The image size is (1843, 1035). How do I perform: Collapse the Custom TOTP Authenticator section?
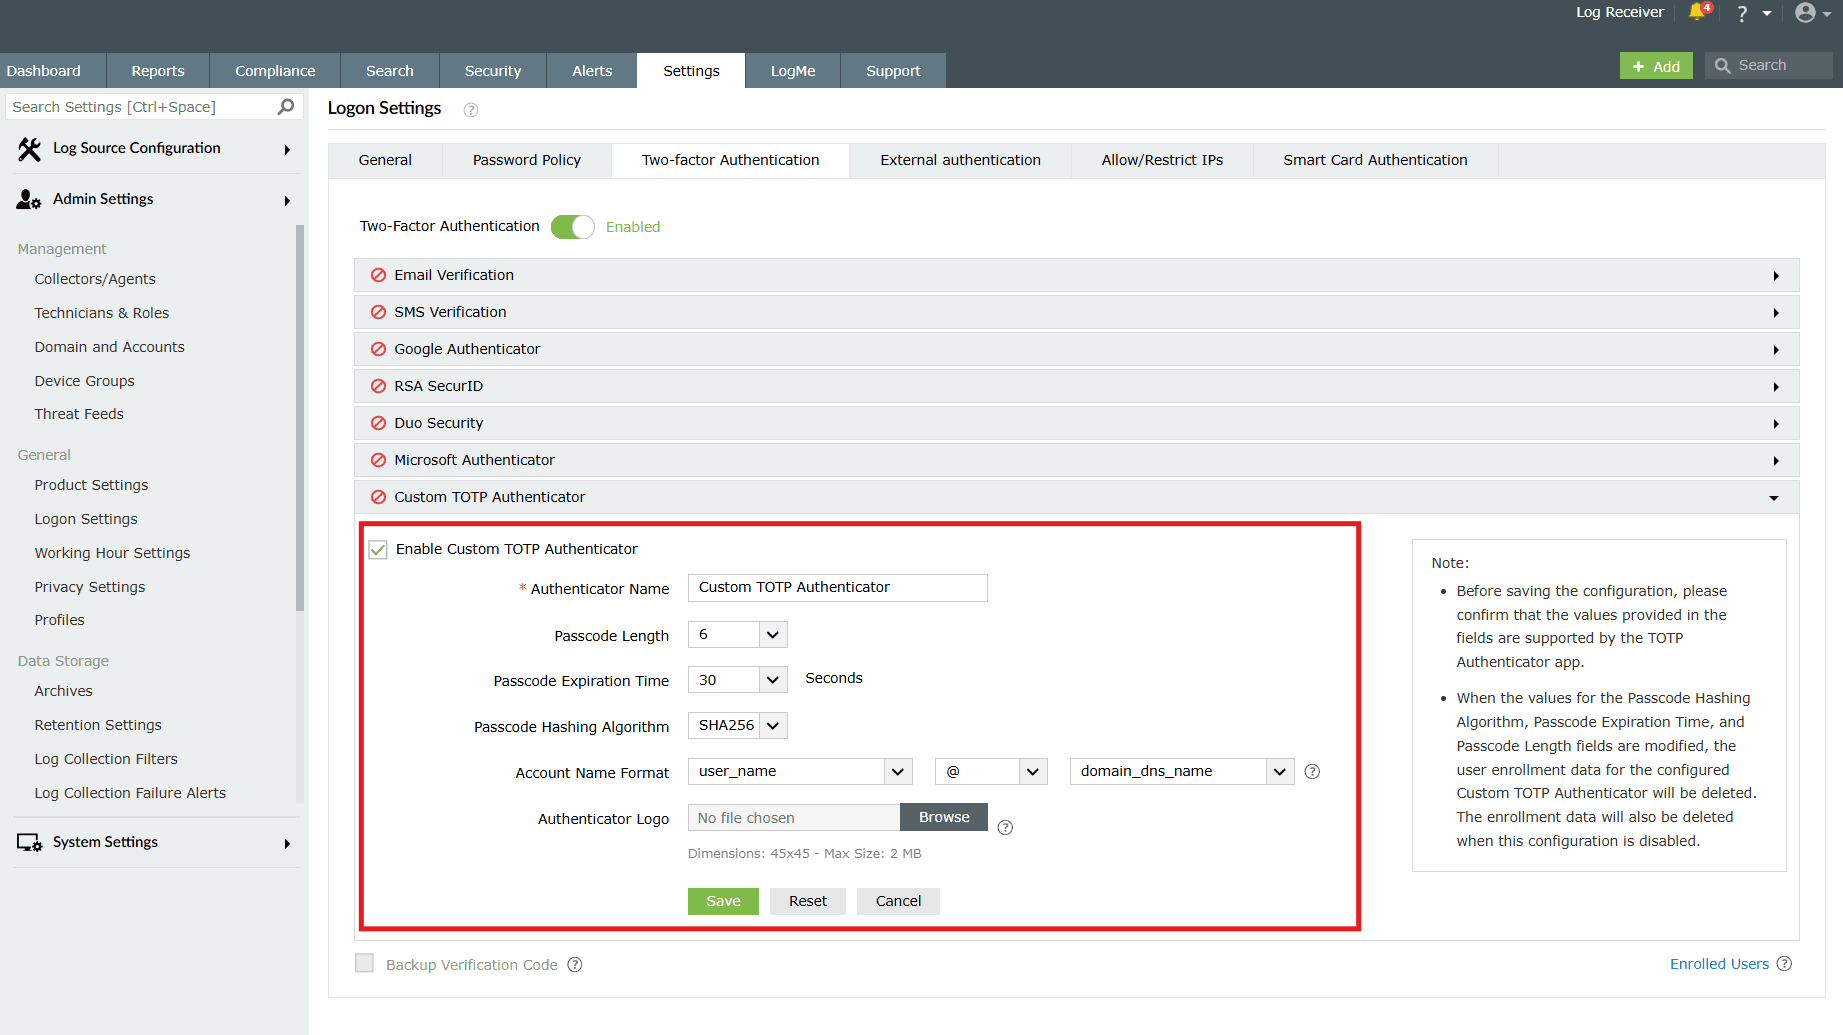pyautogui.click(x=1774, y=498)
